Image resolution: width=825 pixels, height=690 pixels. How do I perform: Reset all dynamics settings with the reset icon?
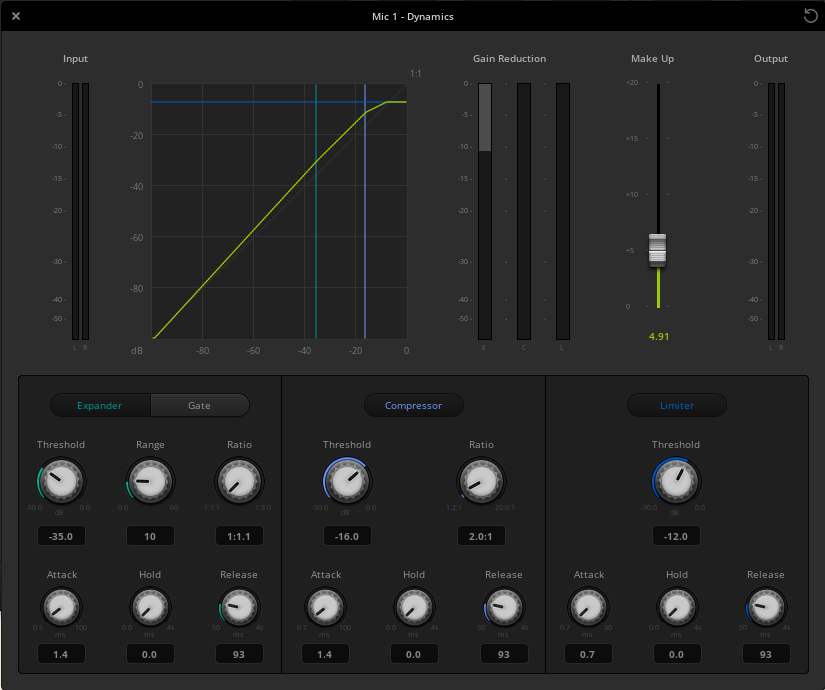coord(811,16)
